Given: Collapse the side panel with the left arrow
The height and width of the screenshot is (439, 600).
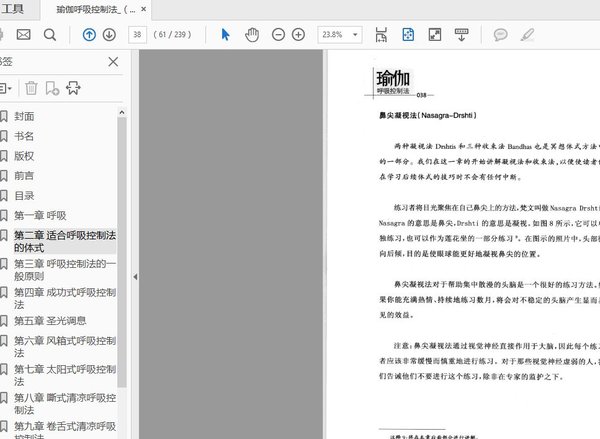Looking at the screenshot, I should (135, 277).
